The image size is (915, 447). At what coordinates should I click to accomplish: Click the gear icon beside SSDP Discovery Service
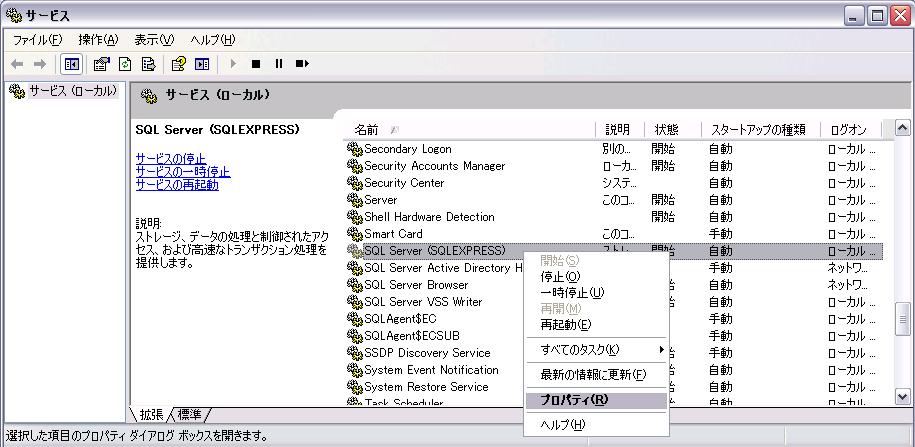tap(355, 353)
